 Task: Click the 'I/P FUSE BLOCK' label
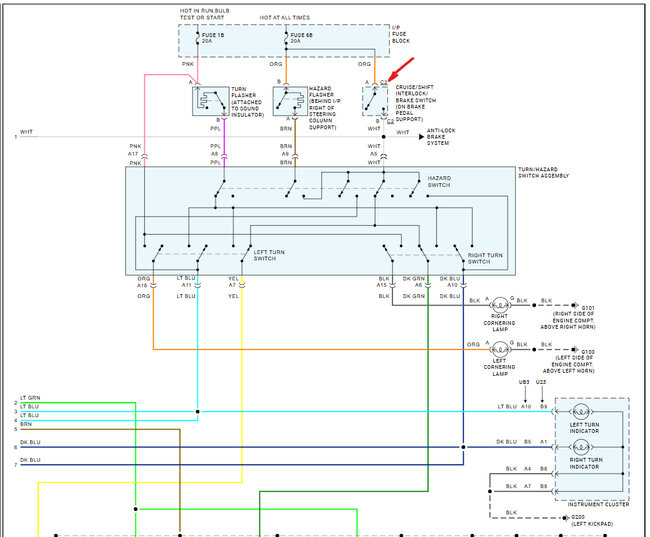pos(400,34)
